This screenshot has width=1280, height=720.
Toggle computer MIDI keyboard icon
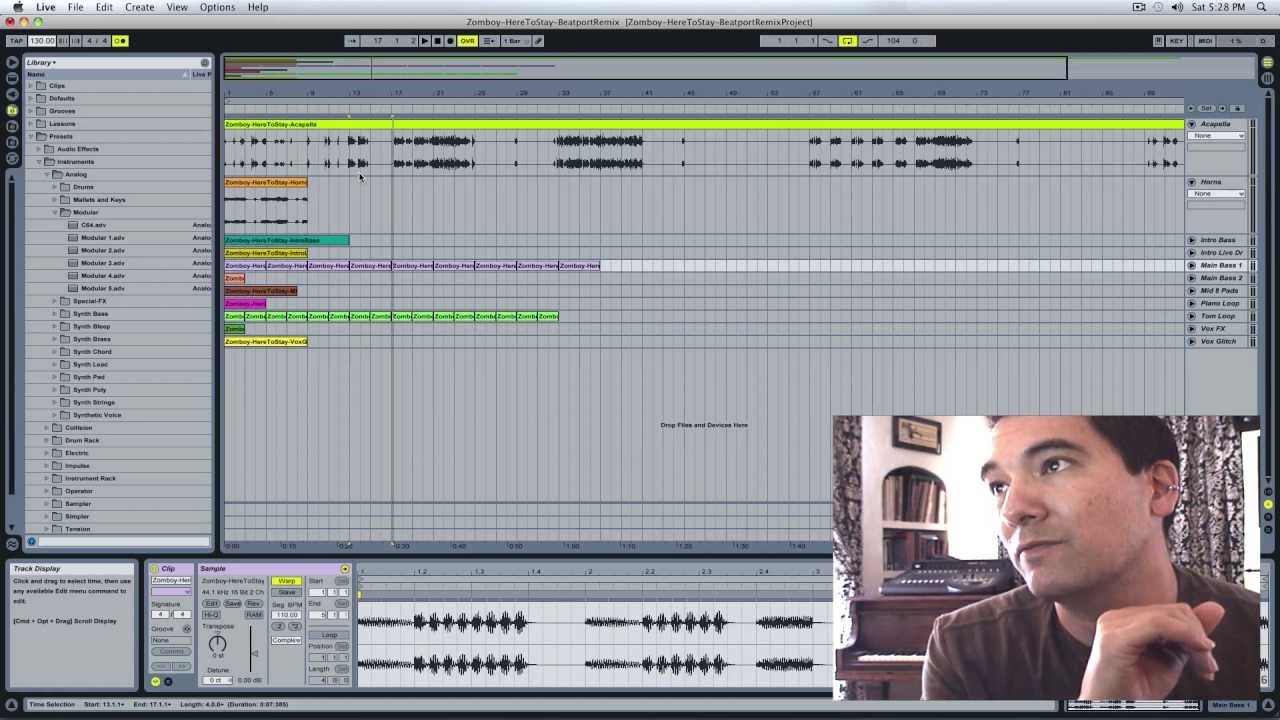[x=1158, y=41]
